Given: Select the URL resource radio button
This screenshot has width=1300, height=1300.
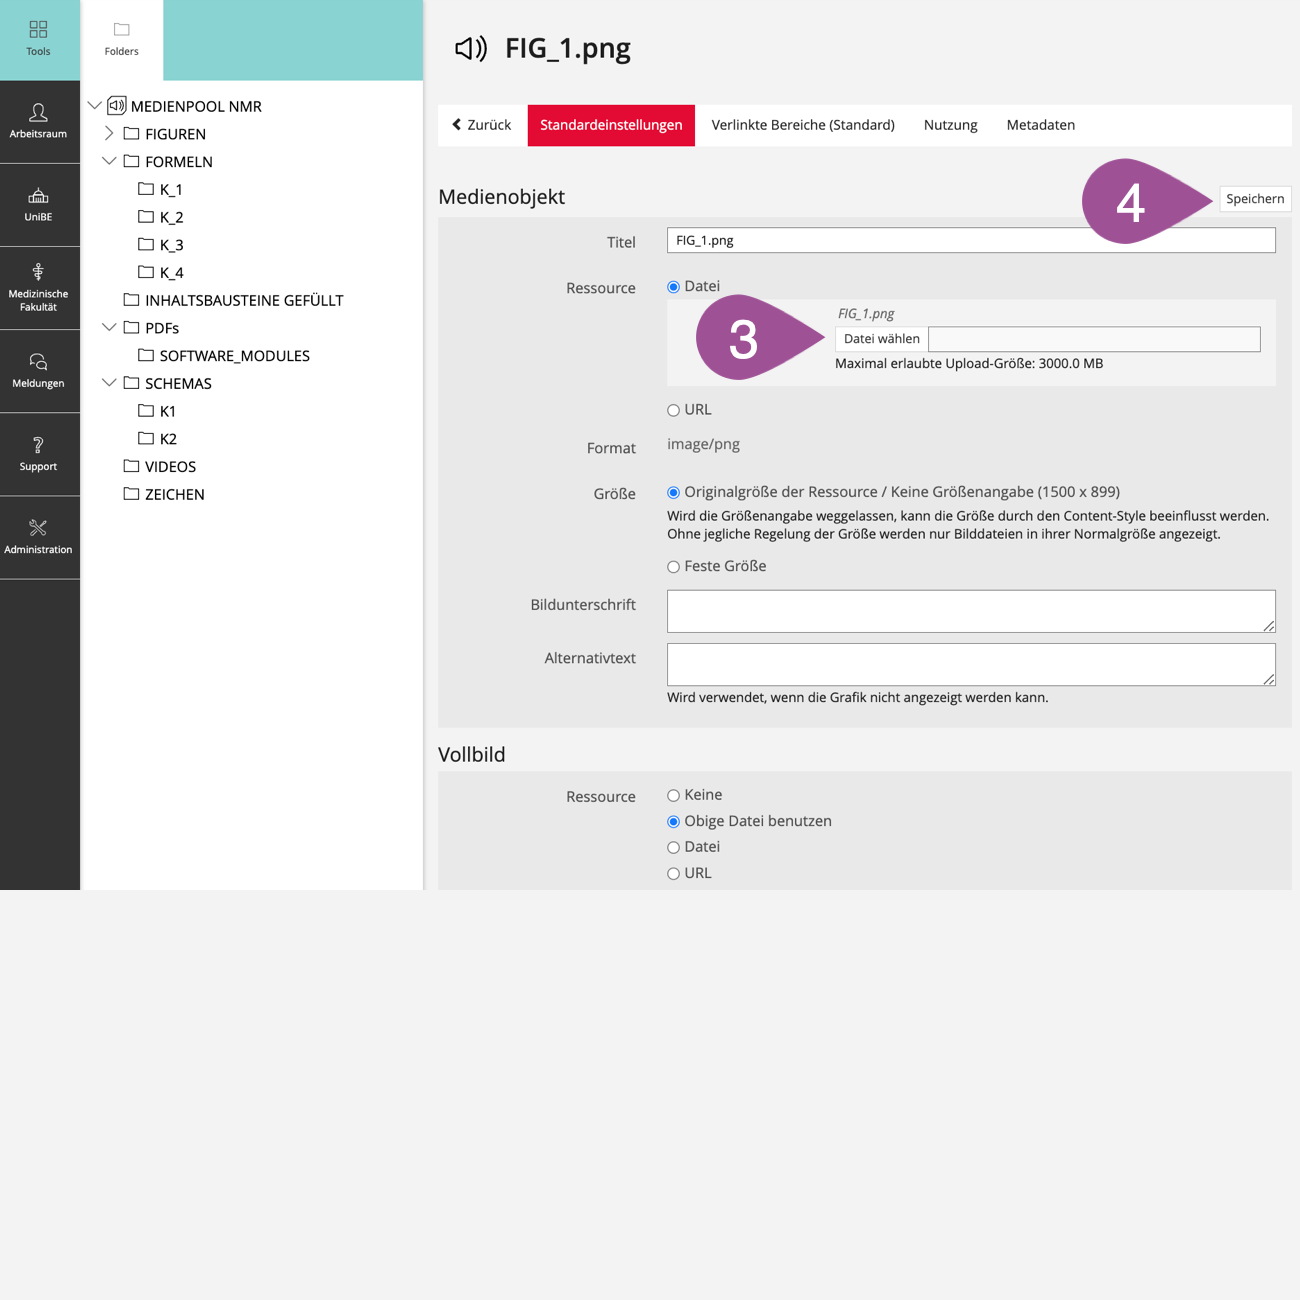Looking at the screenshot, I should [x=673, y=410].
